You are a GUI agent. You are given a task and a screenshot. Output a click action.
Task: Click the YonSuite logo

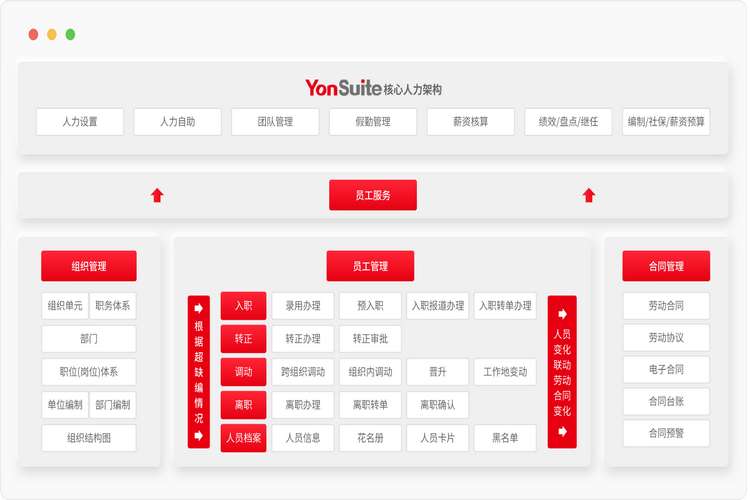tap(342, 88)
